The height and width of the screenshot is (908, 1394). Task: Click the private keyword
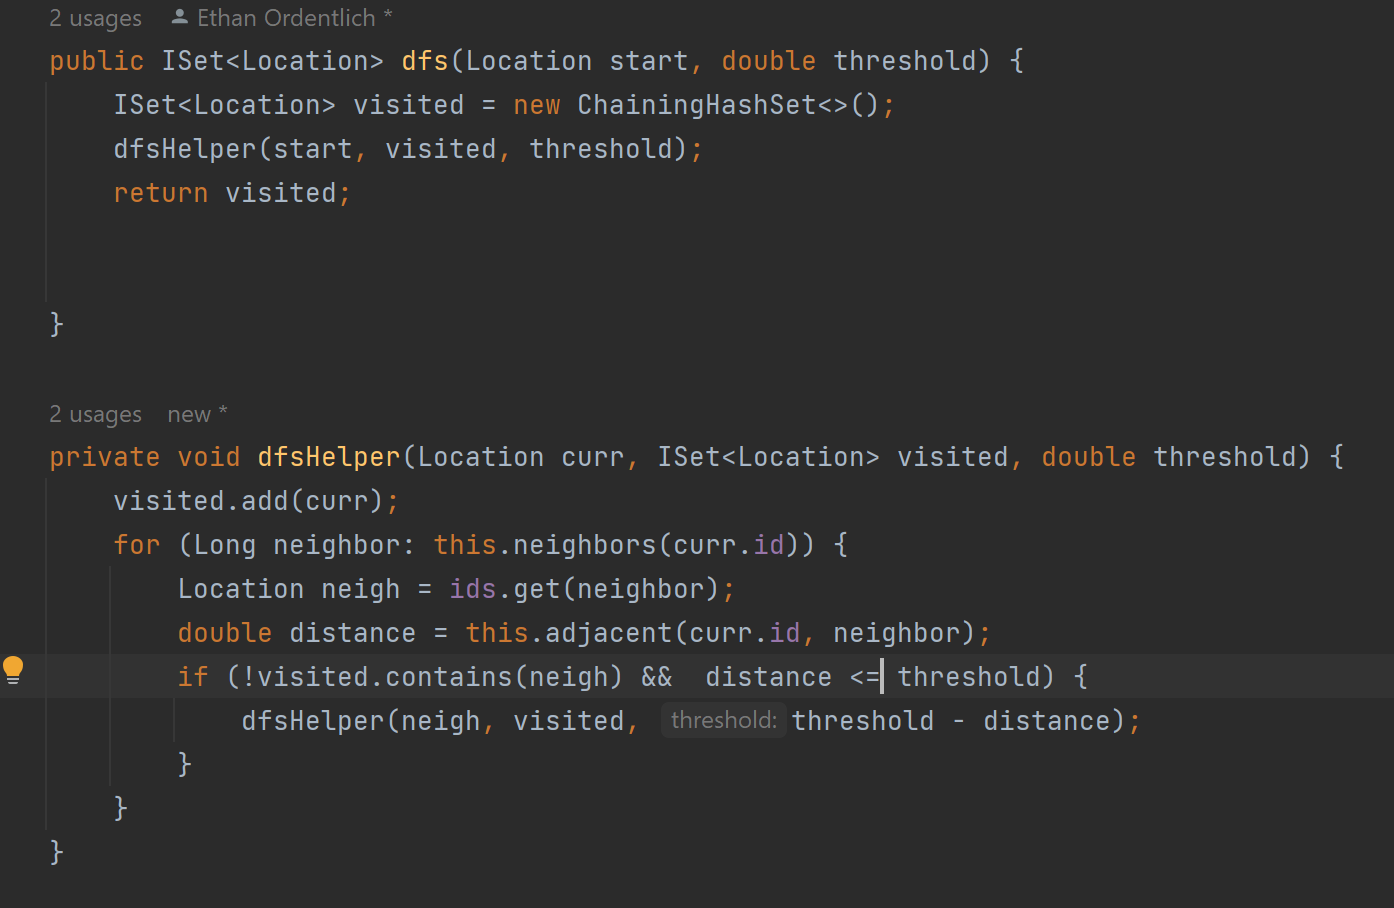(104, 457)
